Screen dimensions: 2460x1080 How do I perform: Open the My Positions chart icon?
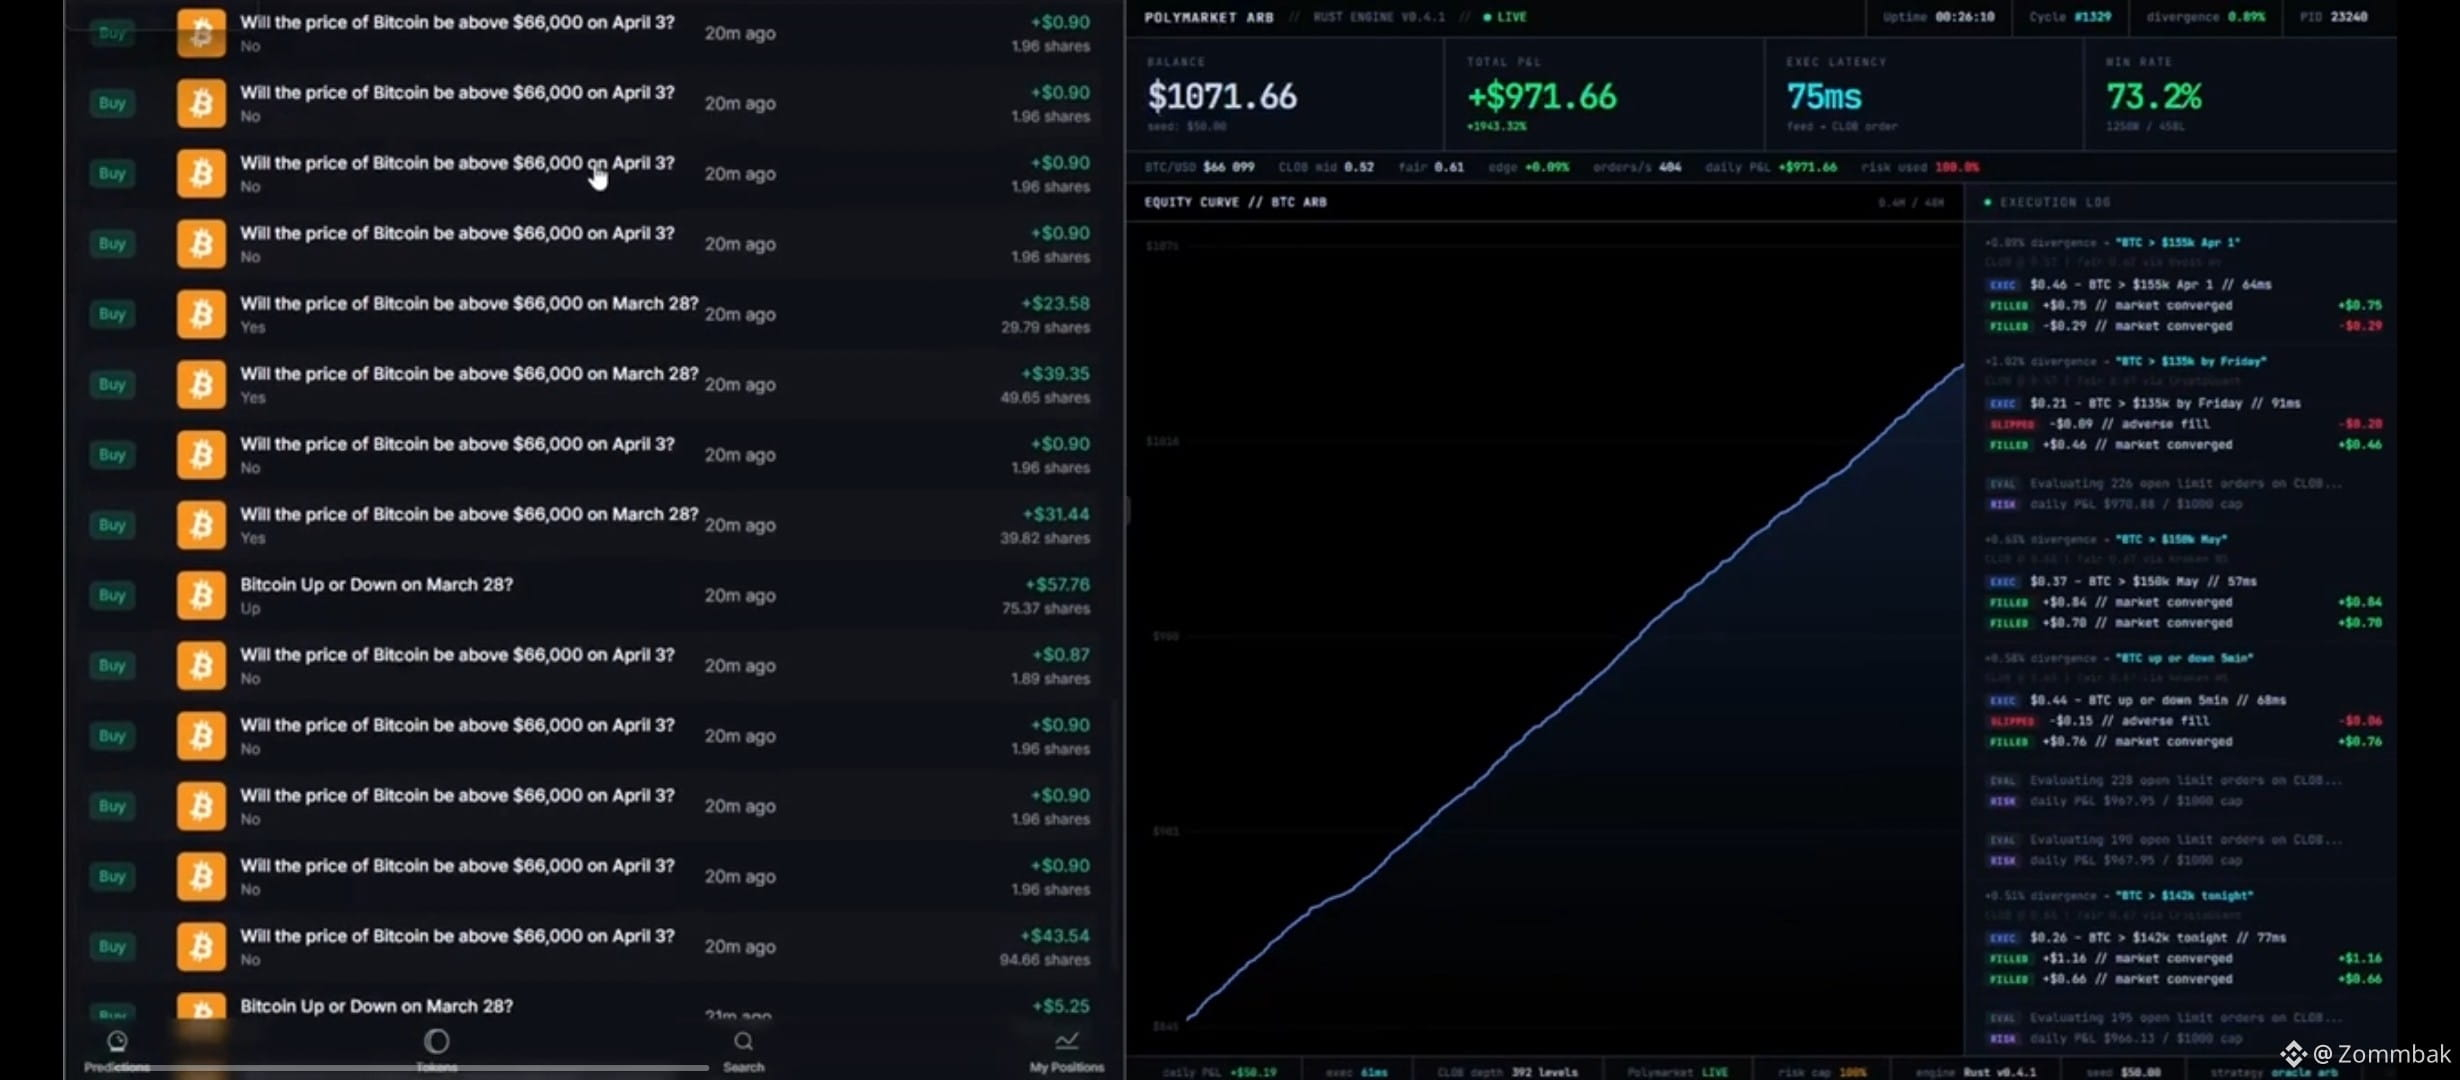[x=1067, y=1041]
